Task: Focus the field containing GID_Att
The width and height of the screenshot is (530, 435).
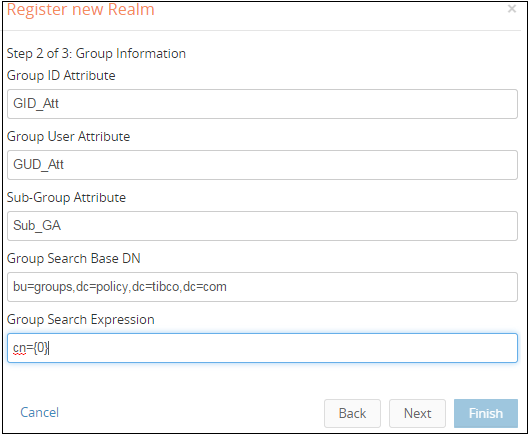Action: [262, 104]
